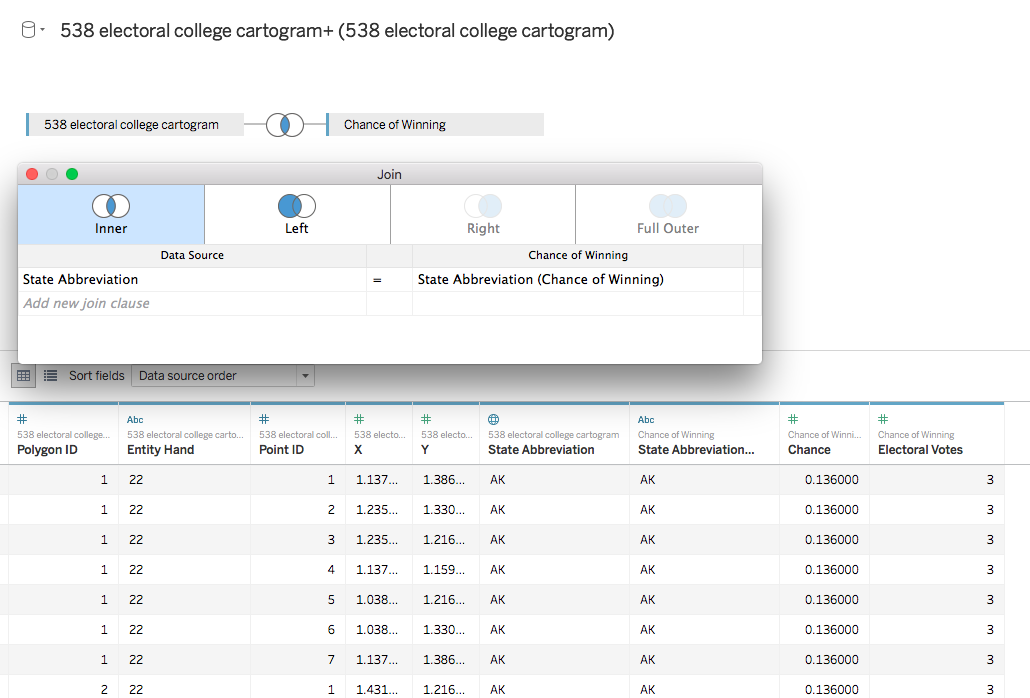Click the number type icon for Polygon ID
Screen dimensions: 1030x698
point(22,420)
